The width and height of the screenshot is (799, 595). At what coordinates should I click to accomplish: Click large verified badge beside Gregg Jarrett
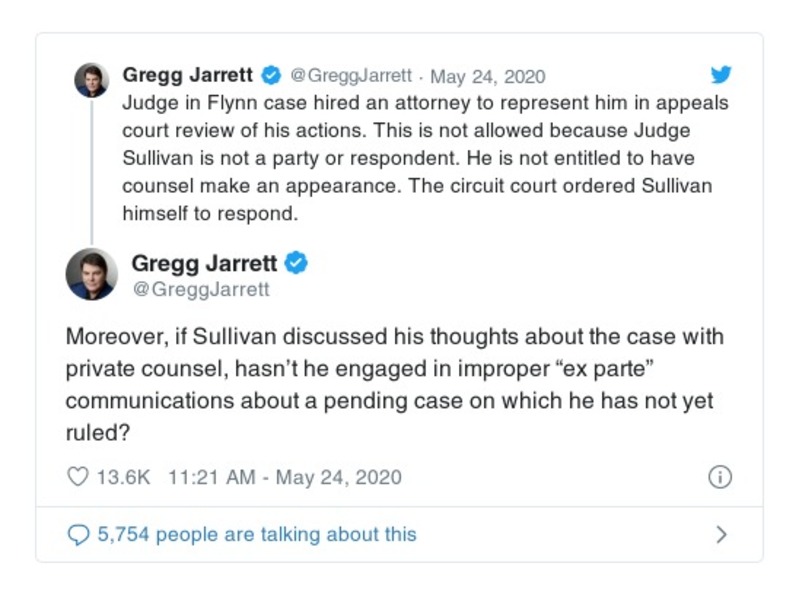[x=296, y=263]
